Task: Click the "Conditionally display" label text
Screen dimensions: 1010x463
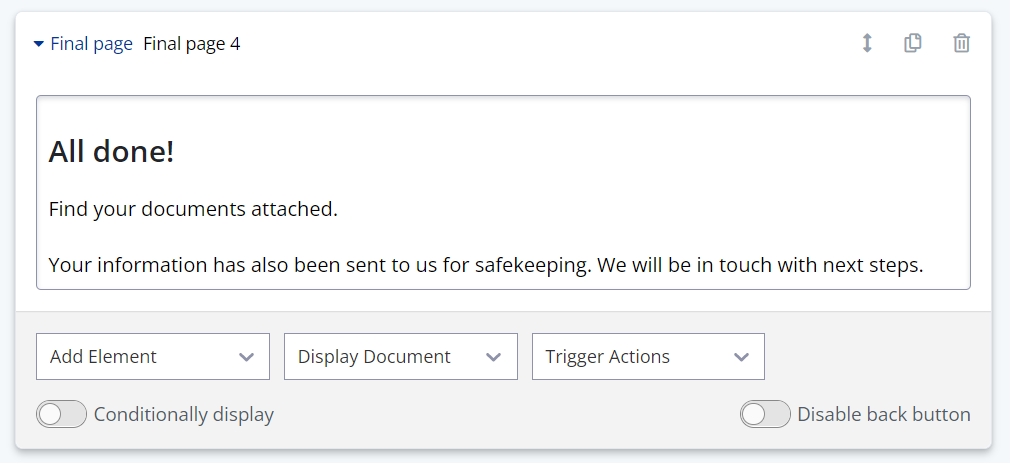Action: 184,414
